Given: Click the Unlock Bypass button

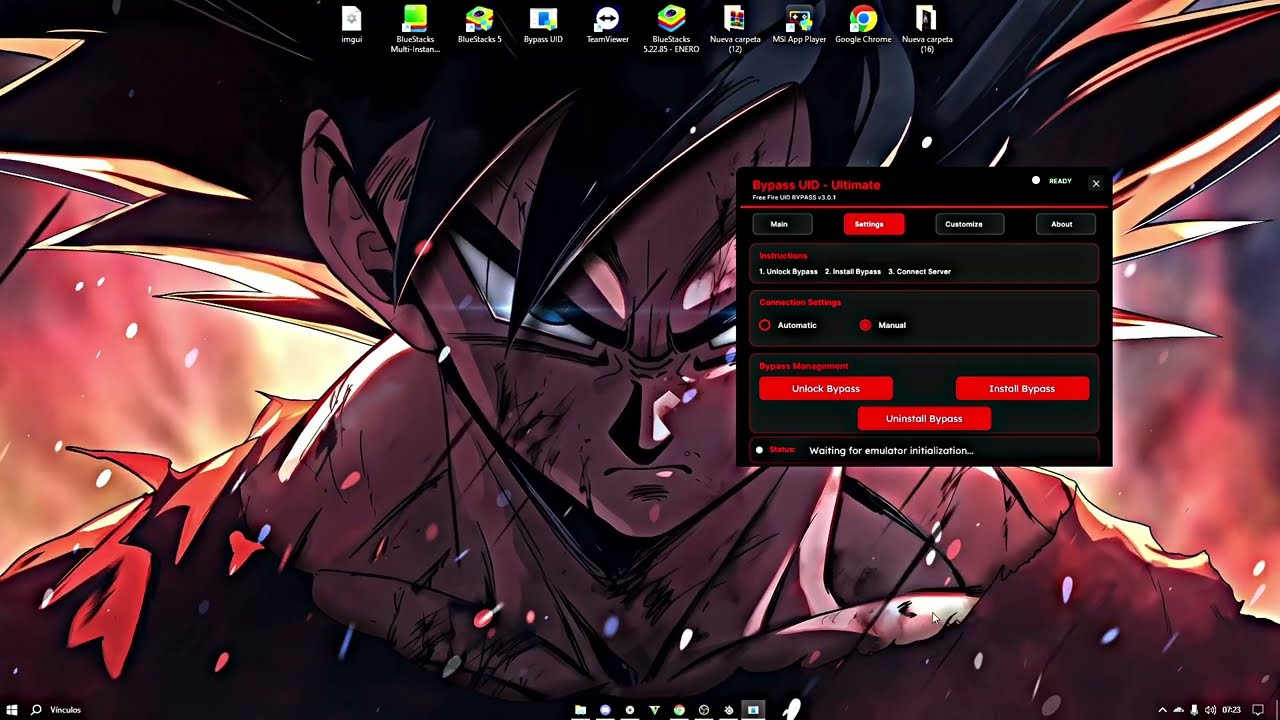Looking at the screenshot, I should coord(826,388).
